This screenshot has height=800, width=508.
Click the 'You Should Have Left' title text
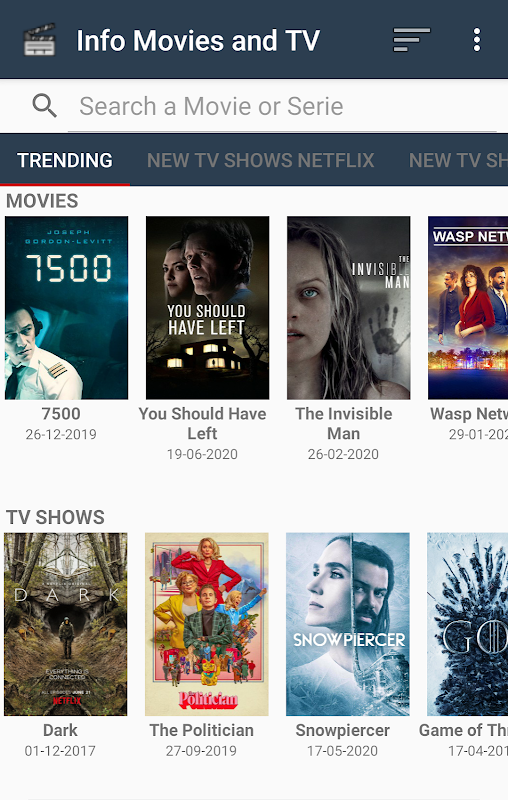tap(202, 423)
